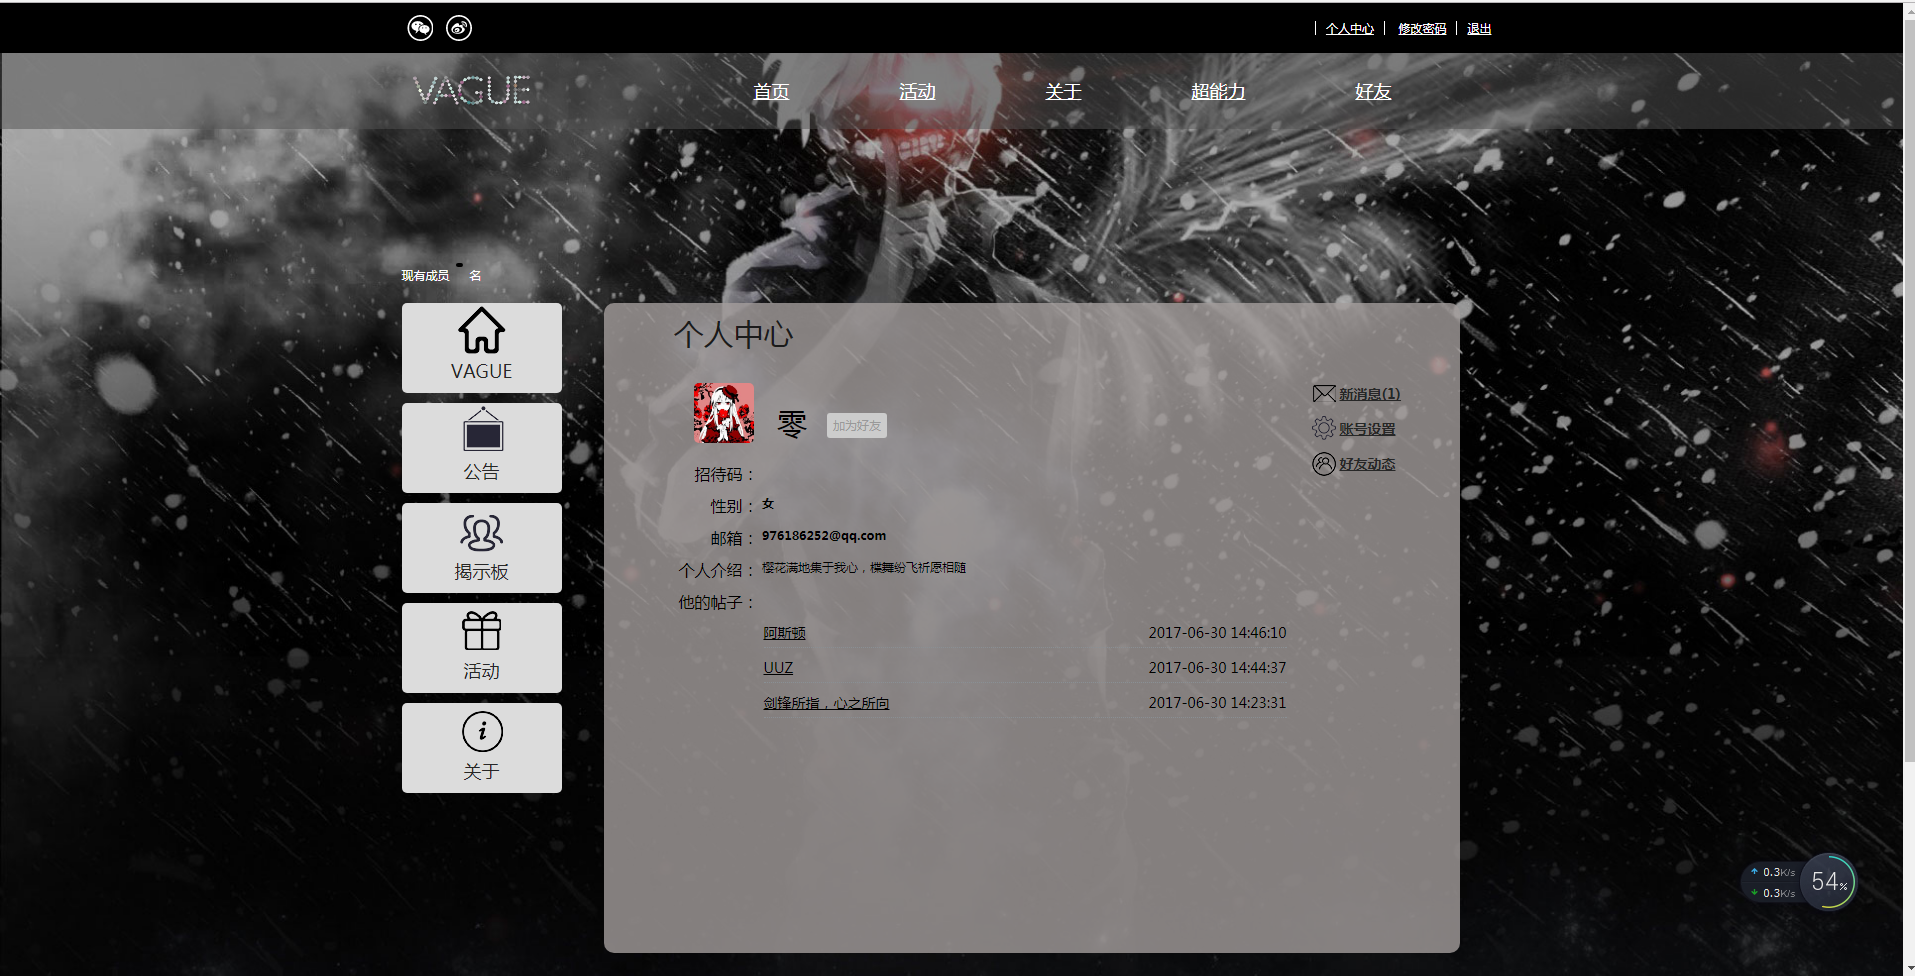The image size is (1915, 976).
Task: Click timestamp 2017-06-30 14:46:10
Action: click(x=1217, y=633)
